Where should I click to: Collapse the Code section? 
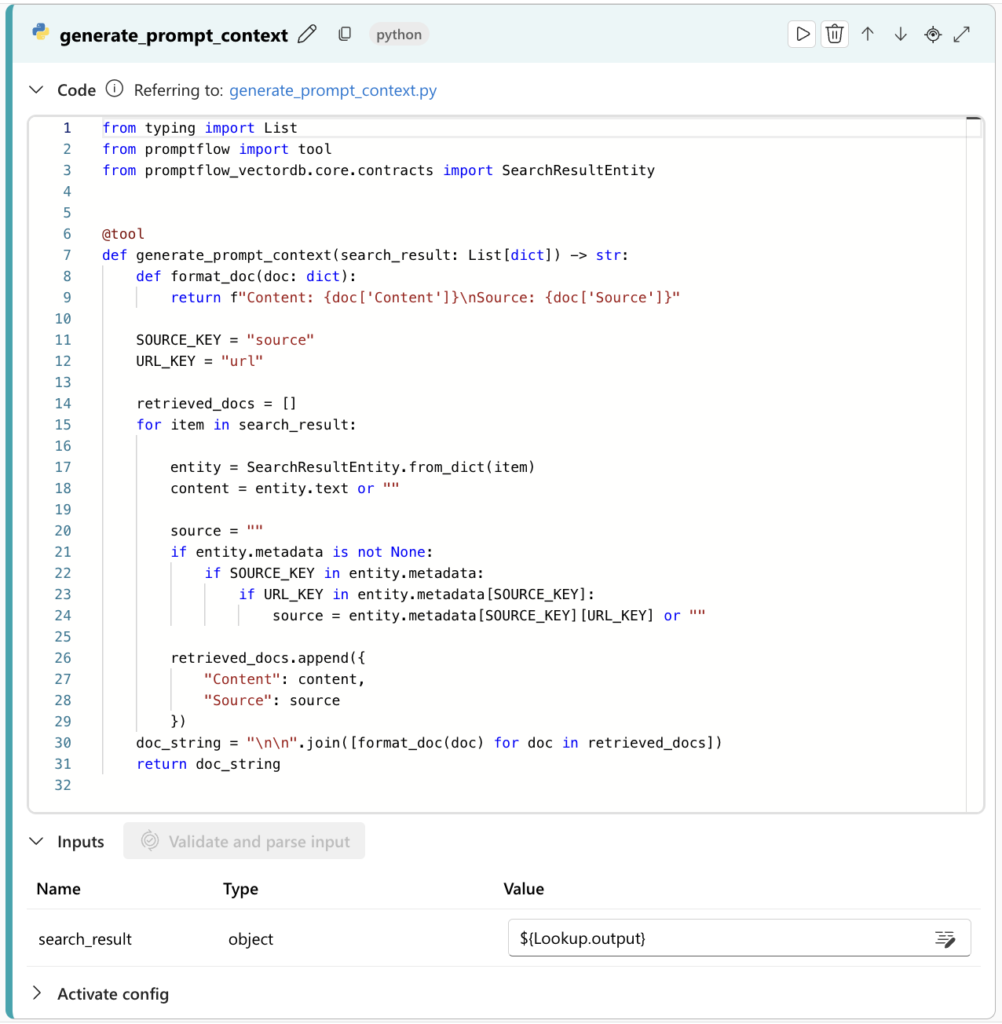tap(37, 89)
